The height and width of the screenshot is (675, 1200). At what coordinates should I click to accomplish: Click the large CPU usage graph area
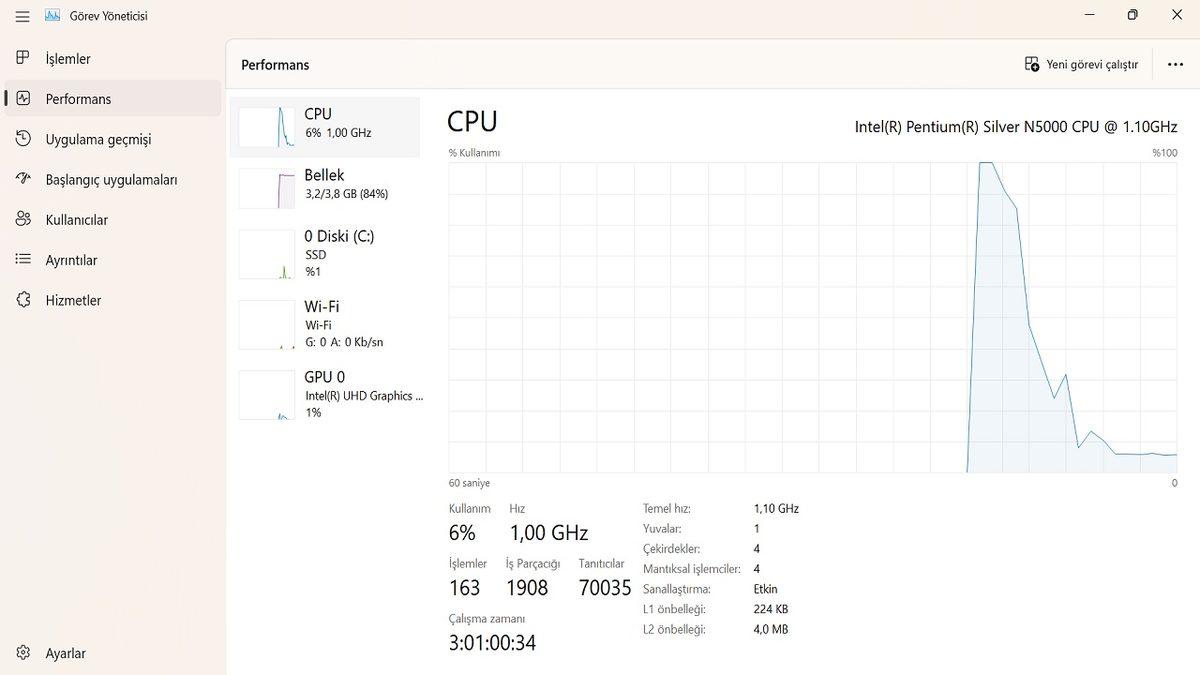(x=812, y=317)
